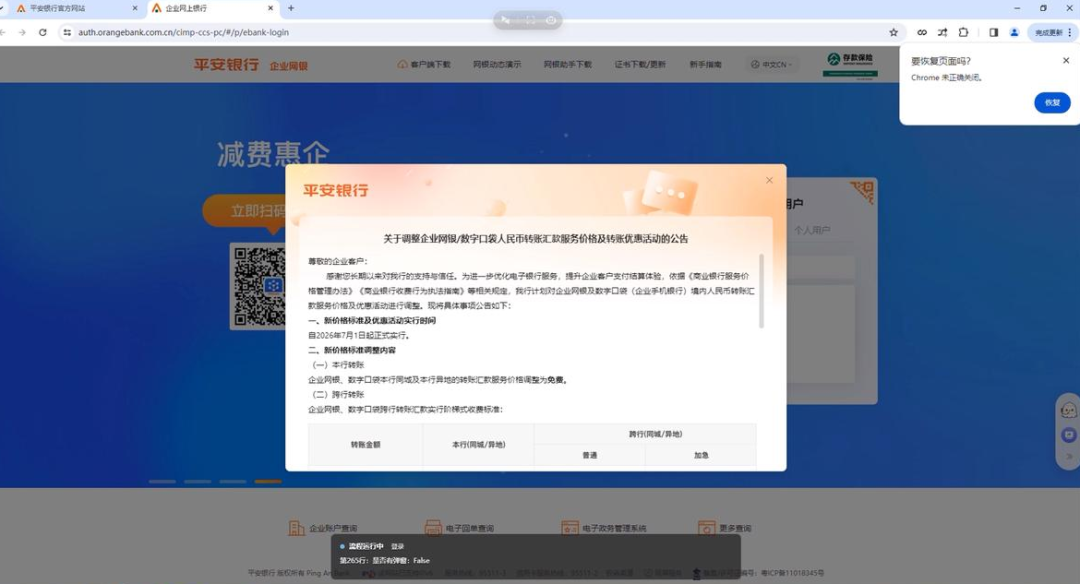1080x584 pixels.
Task: Open 网银动态演示 in the header
Action: [x=497, y=64]
